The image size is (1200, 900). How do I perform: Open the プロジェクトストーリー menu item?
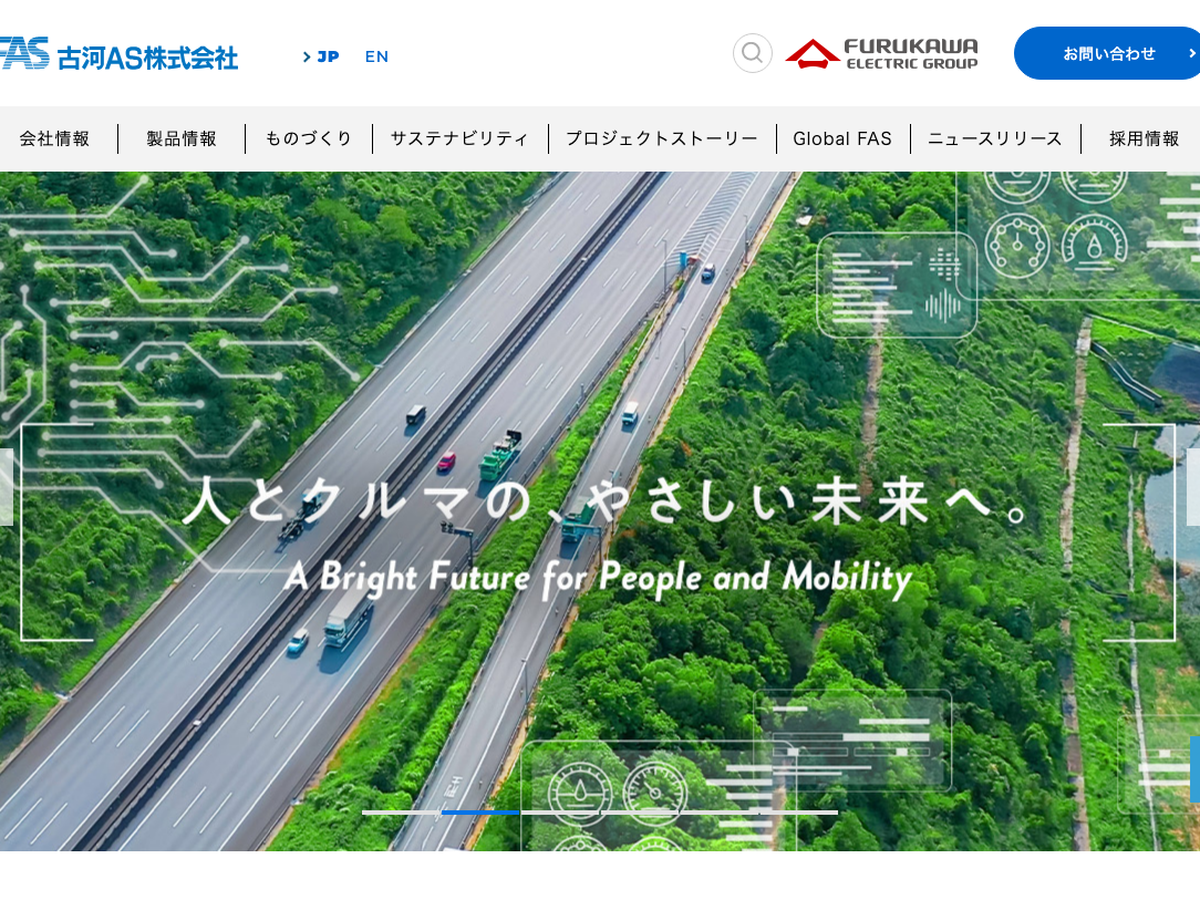tap(662, 139)
